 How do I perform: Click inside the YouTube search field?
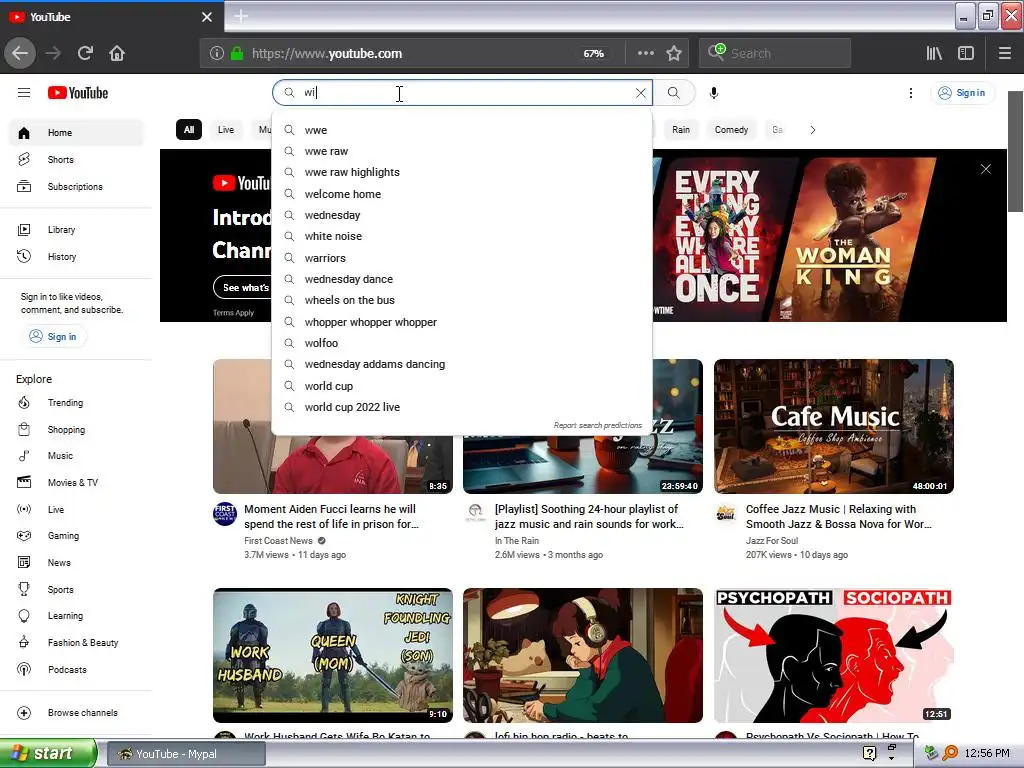[x=464, y=93]
